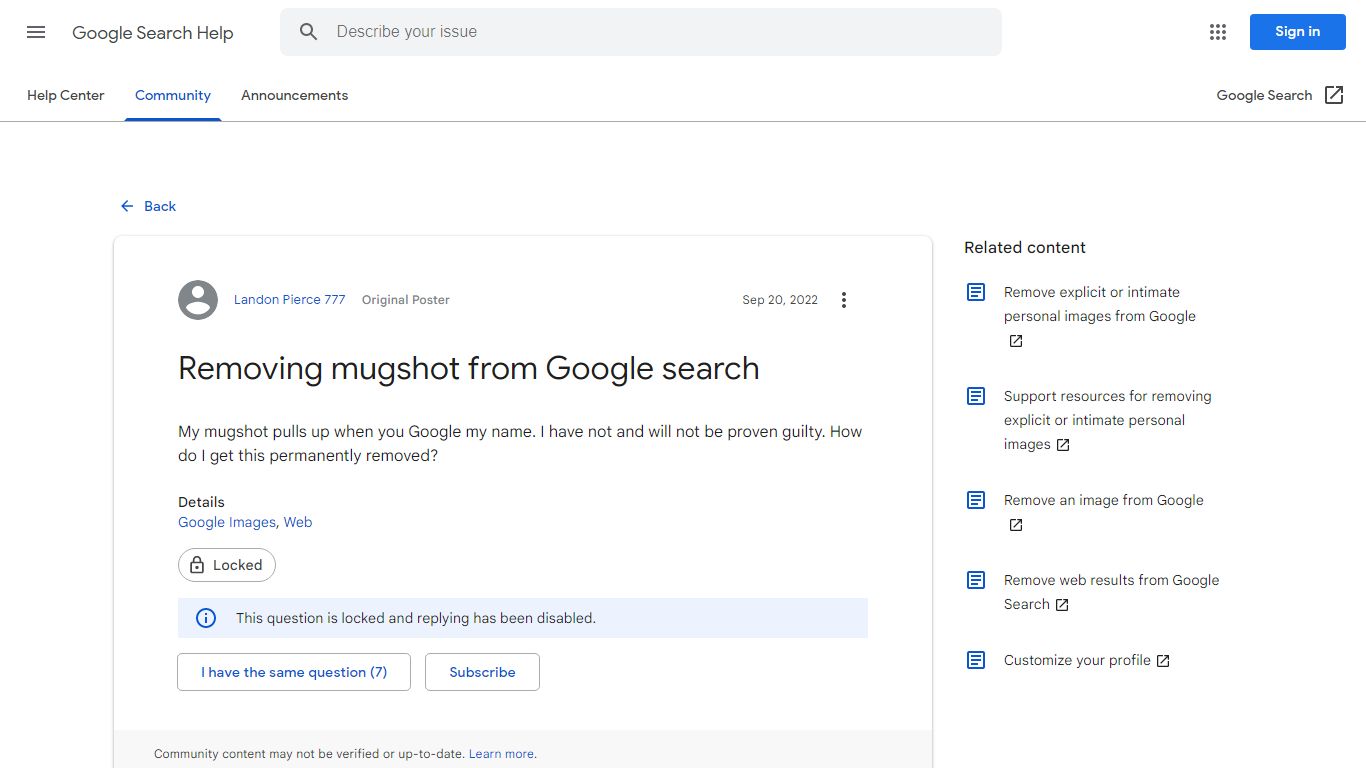Click the Sign in button
1366x768 pixels.
point(1297,31)
